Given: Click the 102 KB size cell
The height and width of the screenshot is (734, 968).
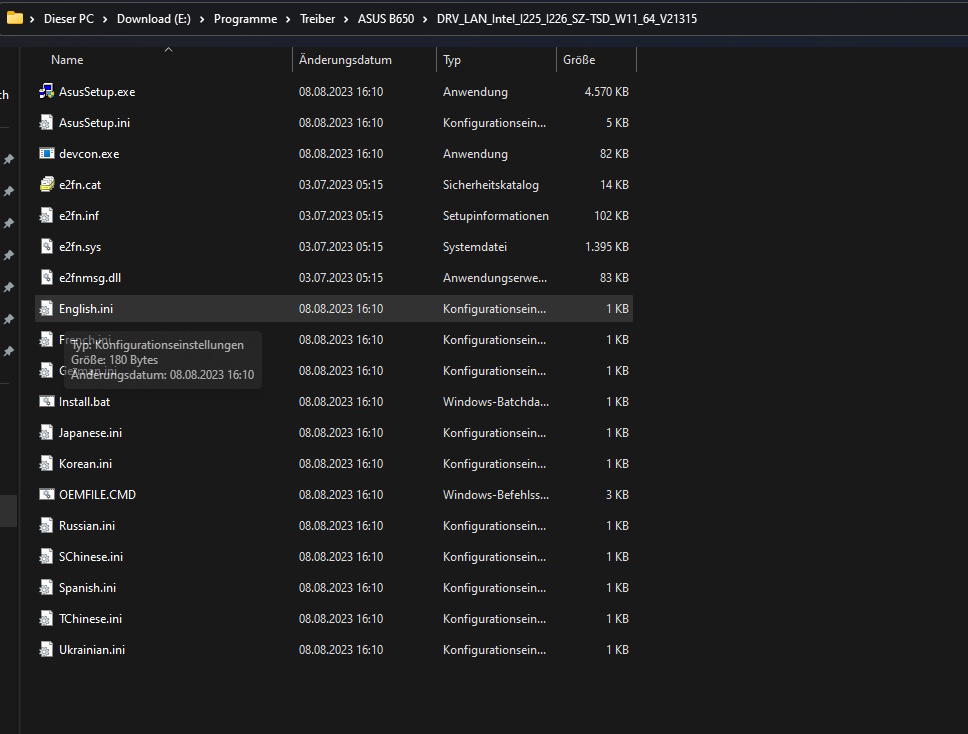Looking at the screenshot, I should pos(611,215).
